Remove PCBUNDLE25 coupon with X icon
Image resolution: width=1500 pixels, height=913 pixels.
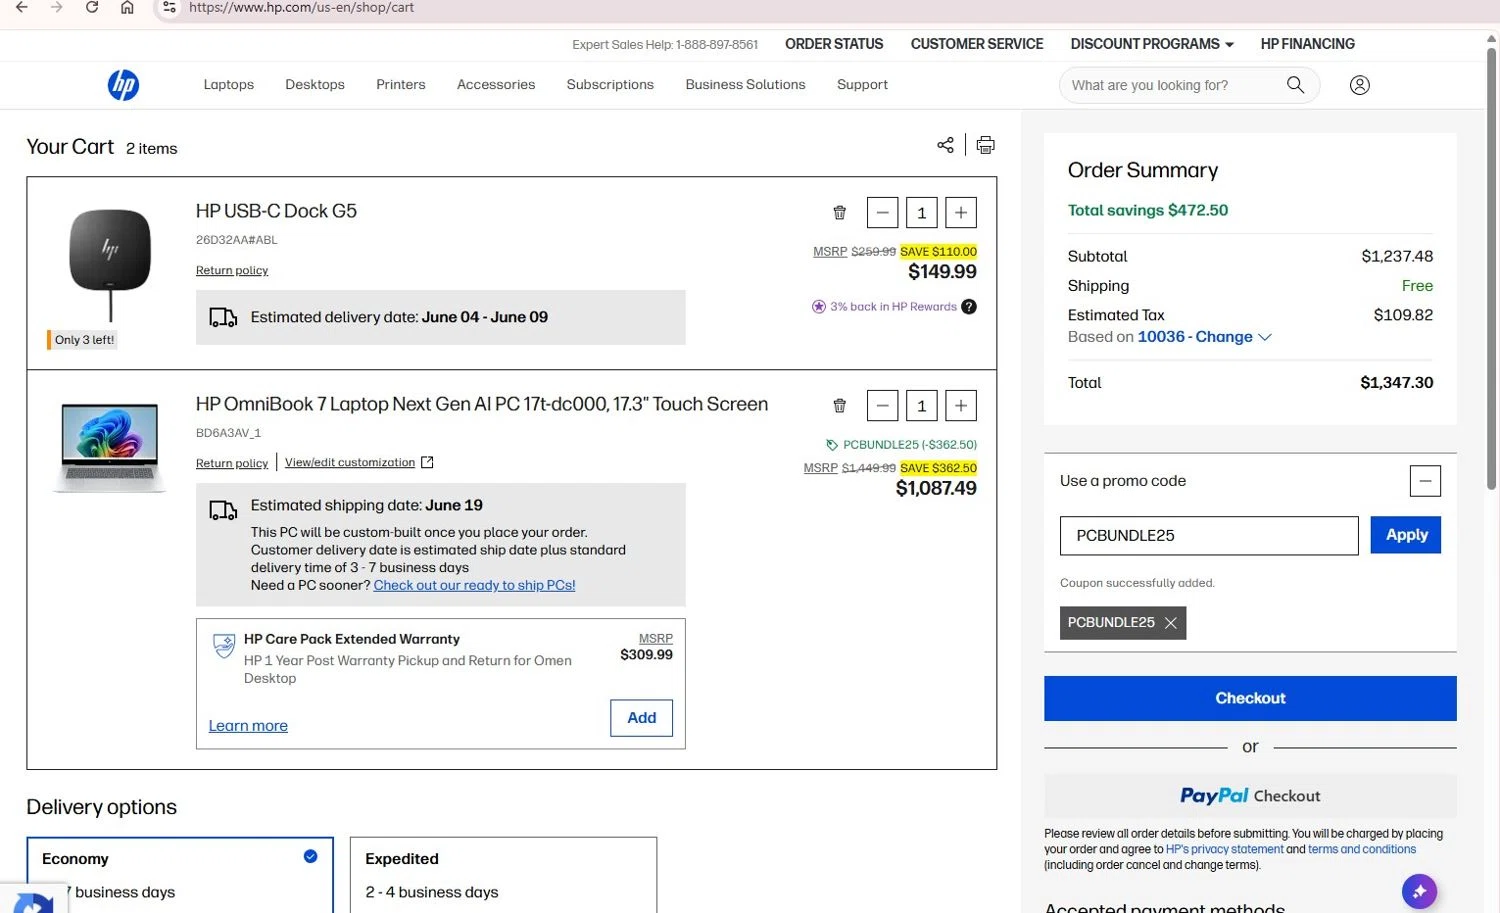(1170, 623)
